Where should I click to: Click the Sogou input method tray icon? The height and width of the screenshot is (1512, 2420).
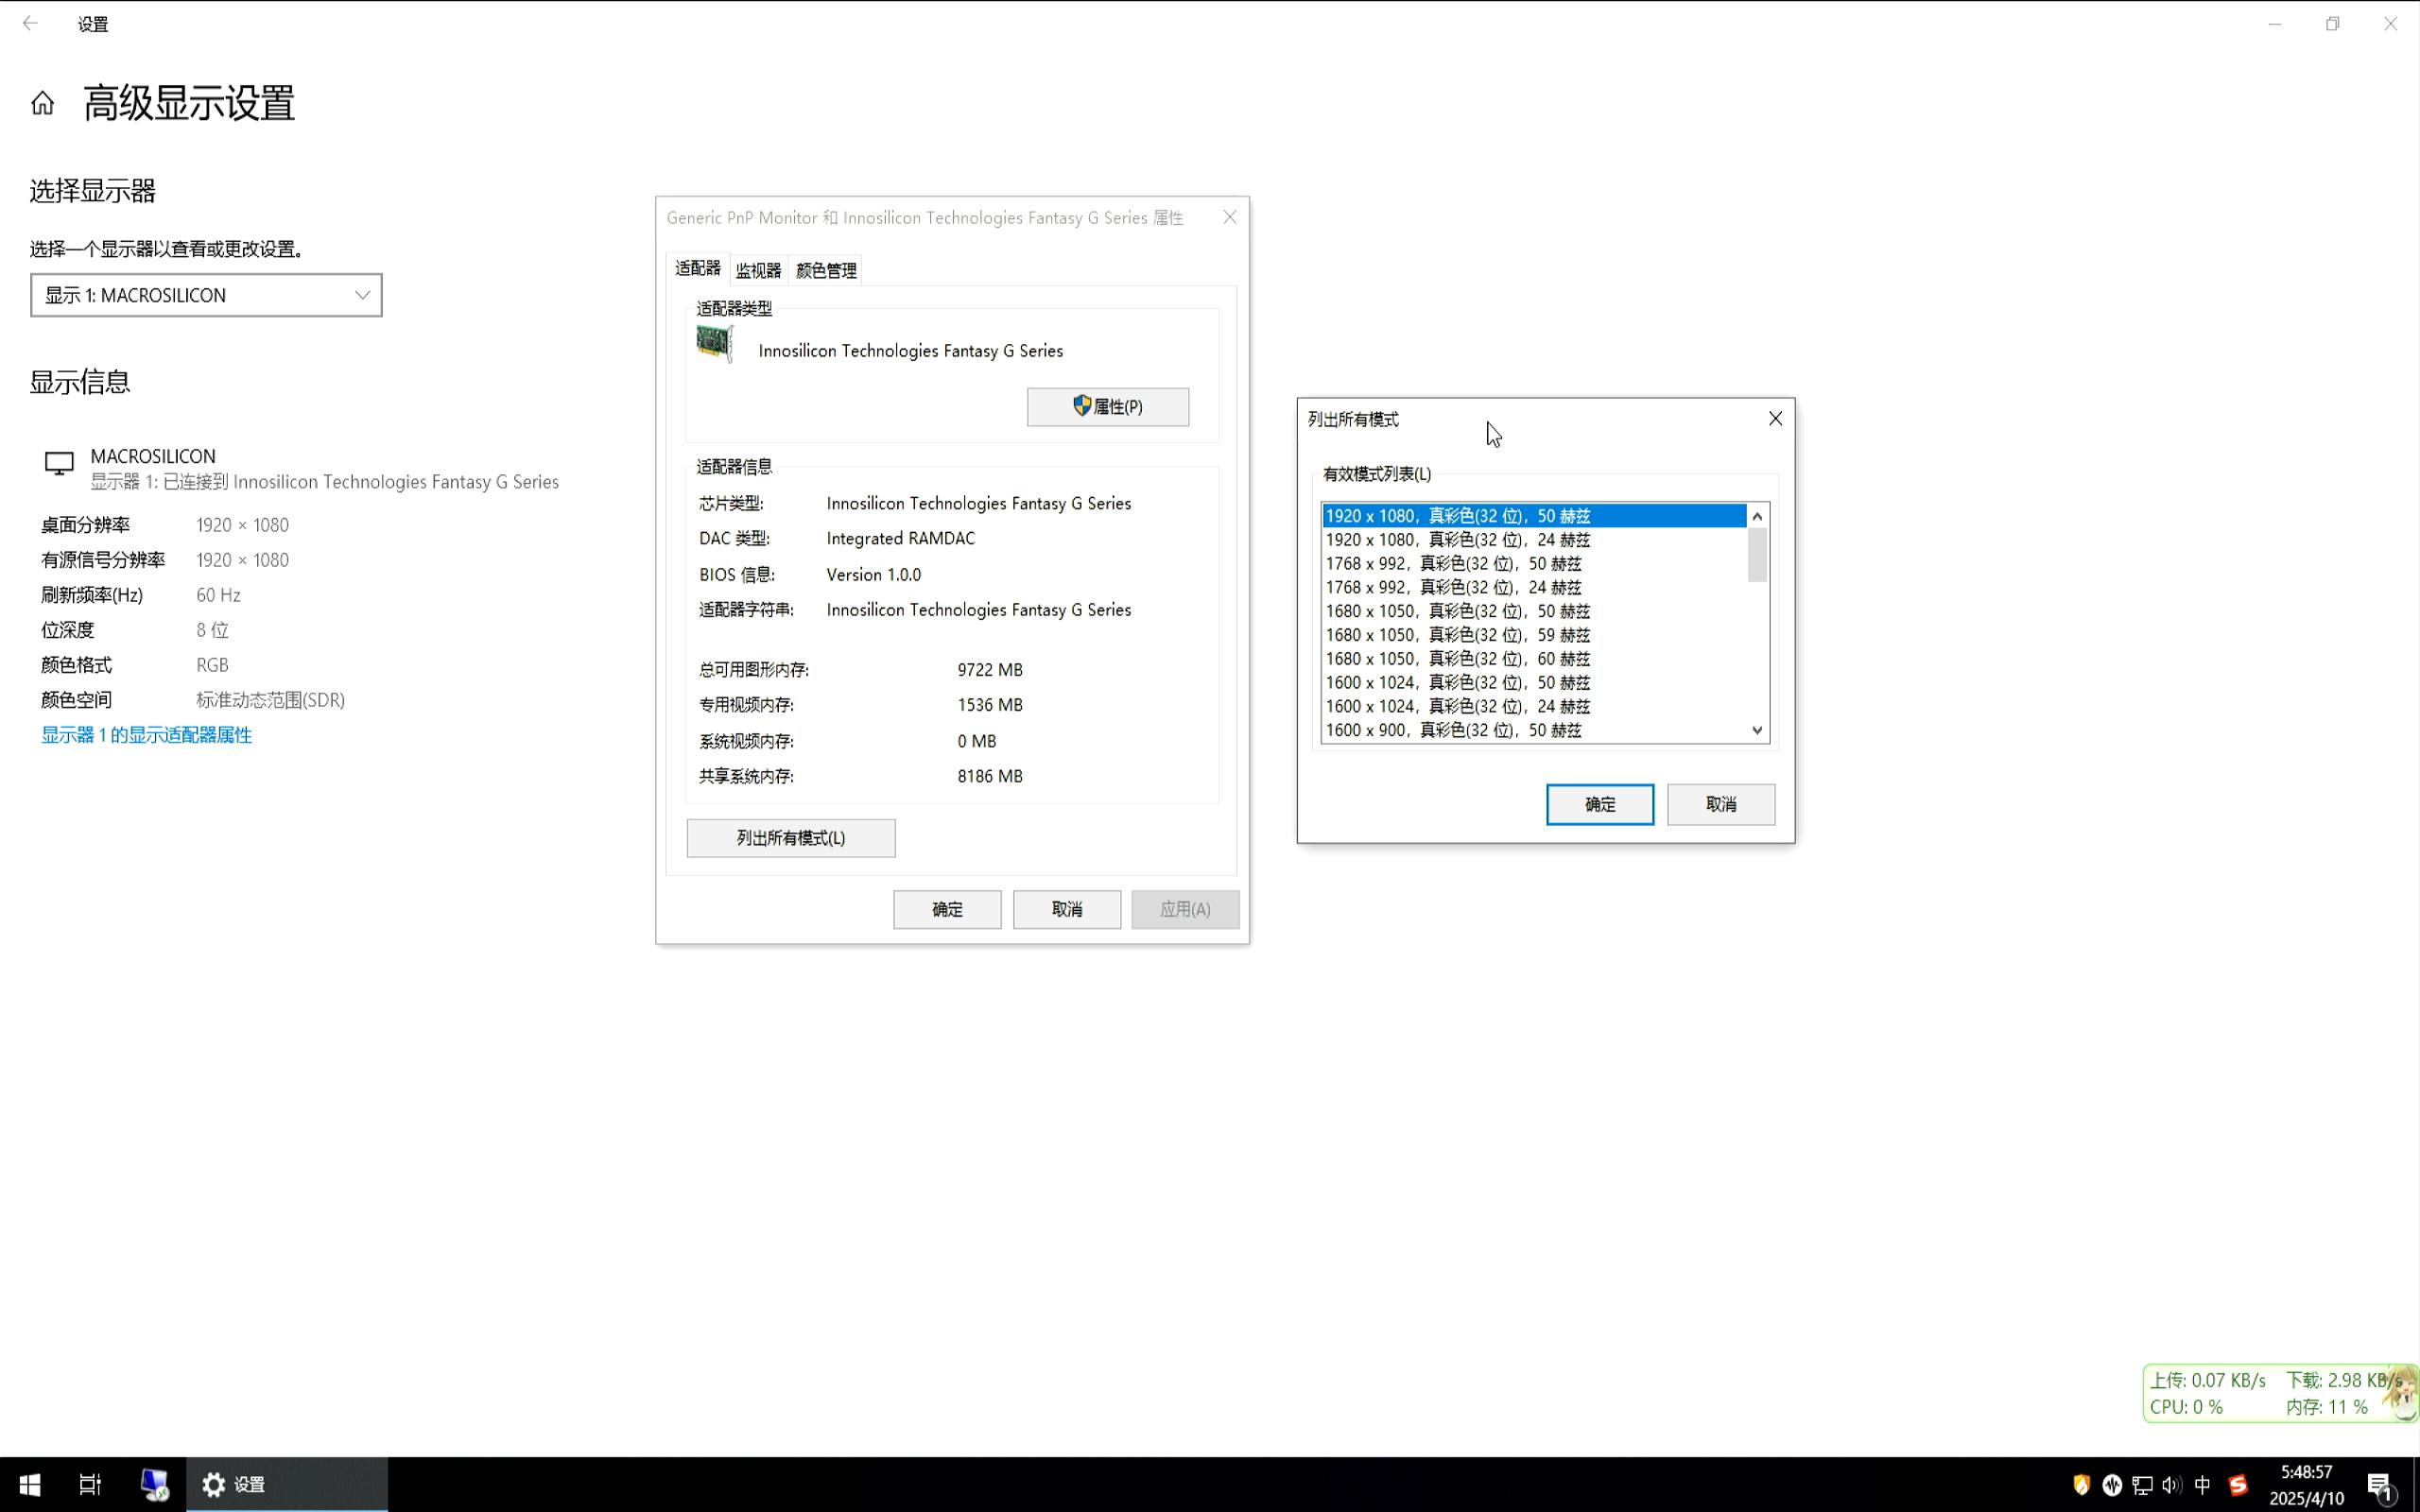coord(2238,1485)
